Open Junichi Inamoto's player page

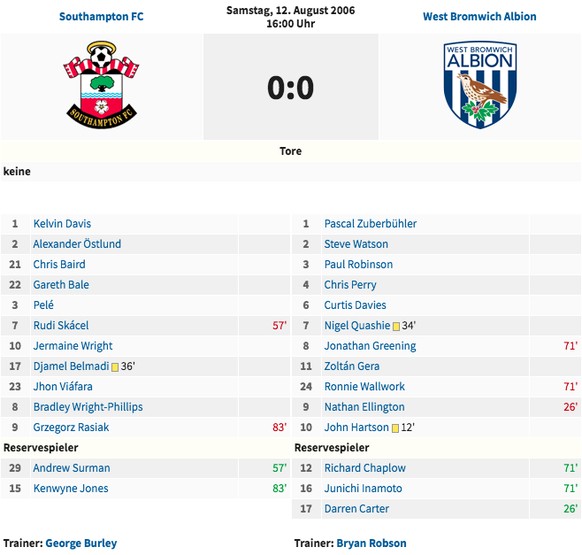tap(363, 488)
